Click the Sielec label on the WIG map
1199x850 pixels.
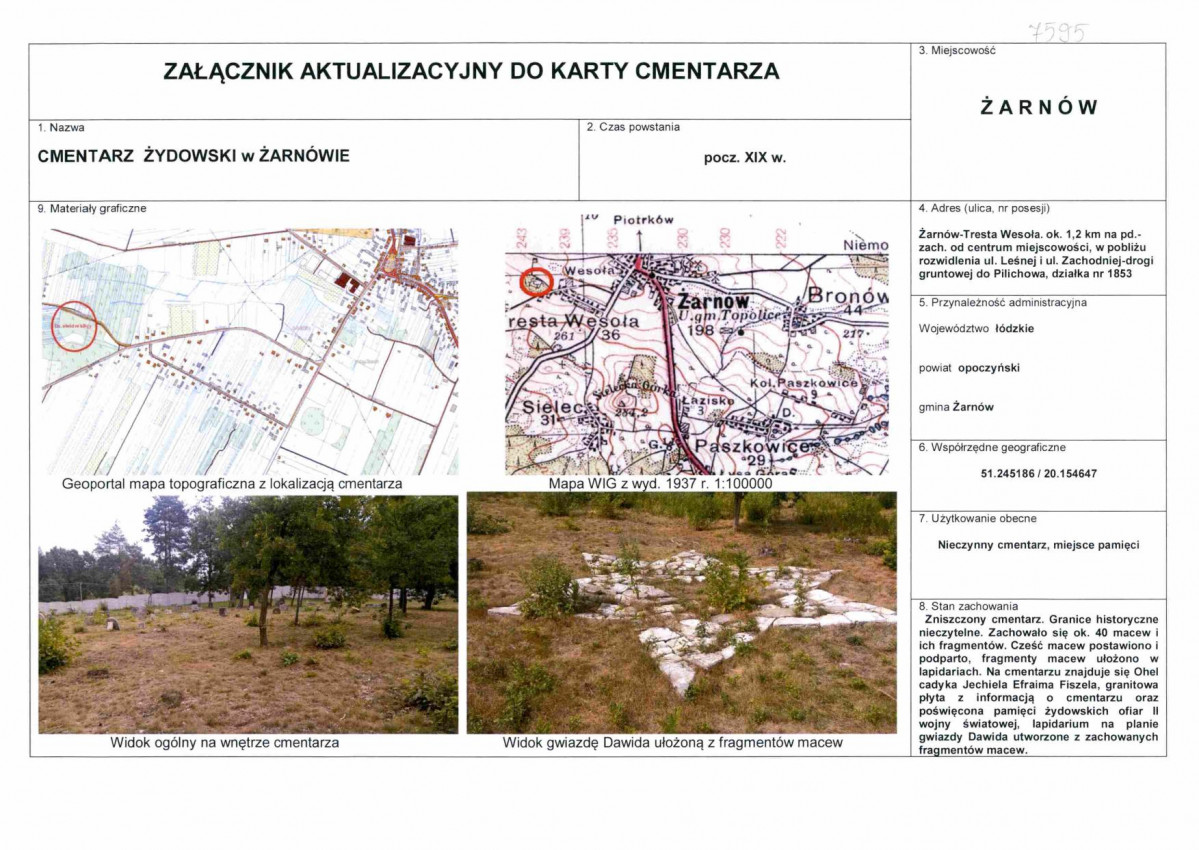[x=552, y=407]
